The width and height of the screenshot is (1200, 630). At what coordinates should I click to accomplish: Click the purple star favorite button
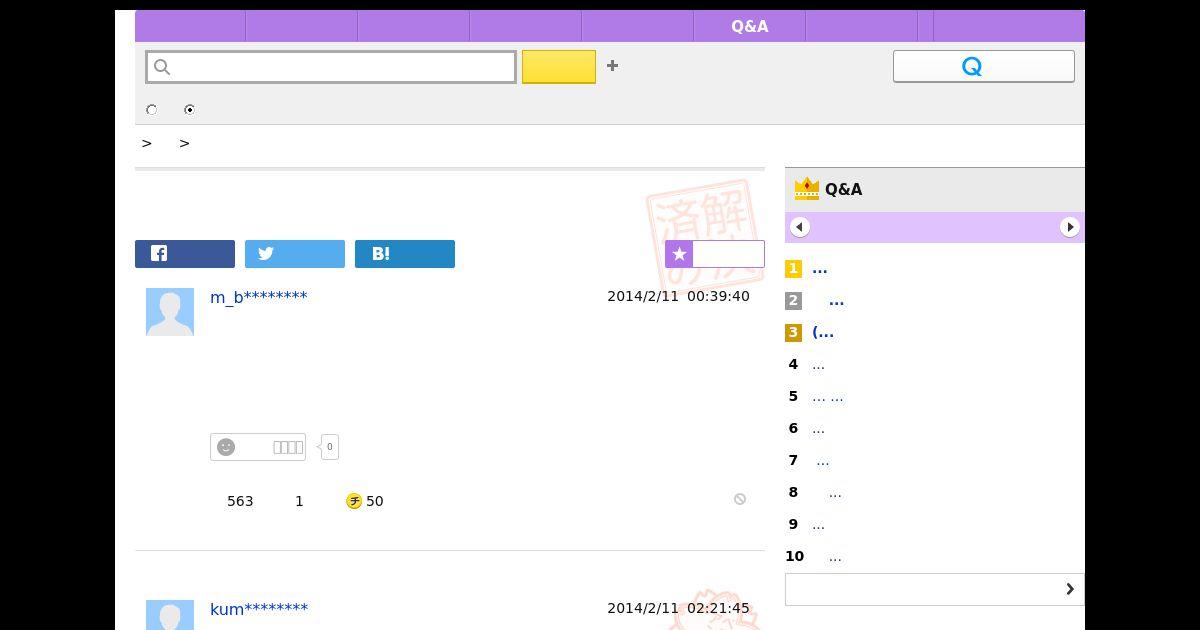click(x=715, y=254)
